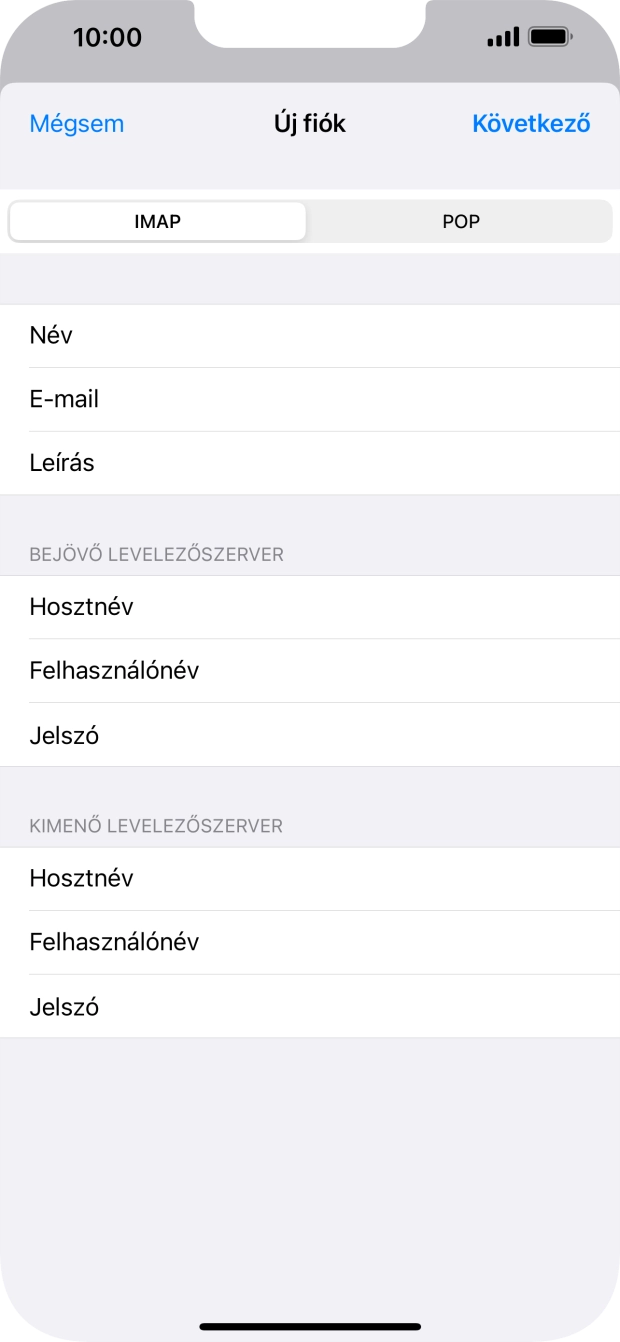Select the Leírás description field

310,463
